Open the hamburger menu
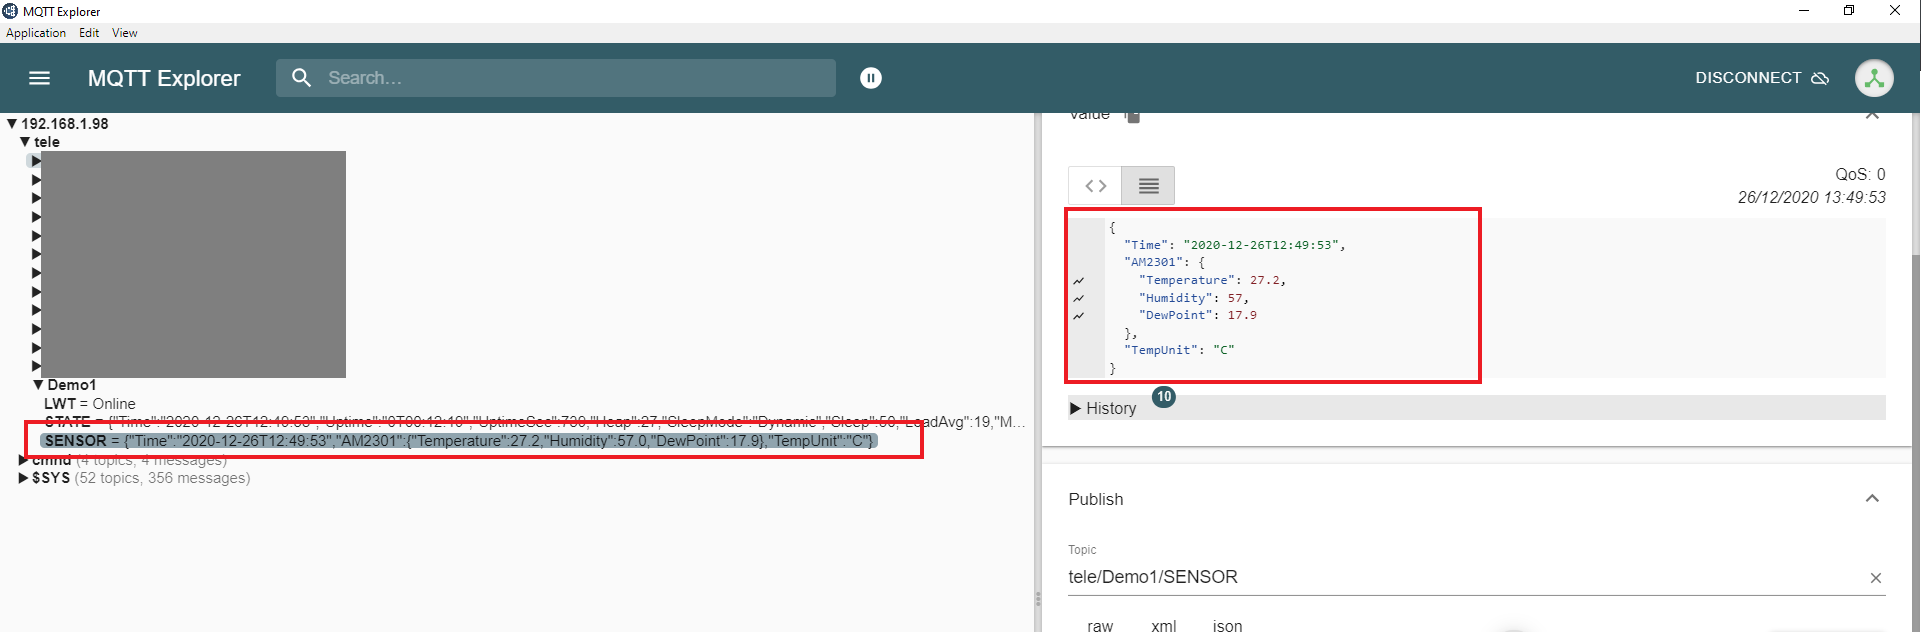The height and width of the screenshot is (632, 1921). click(x=39, y=78)
